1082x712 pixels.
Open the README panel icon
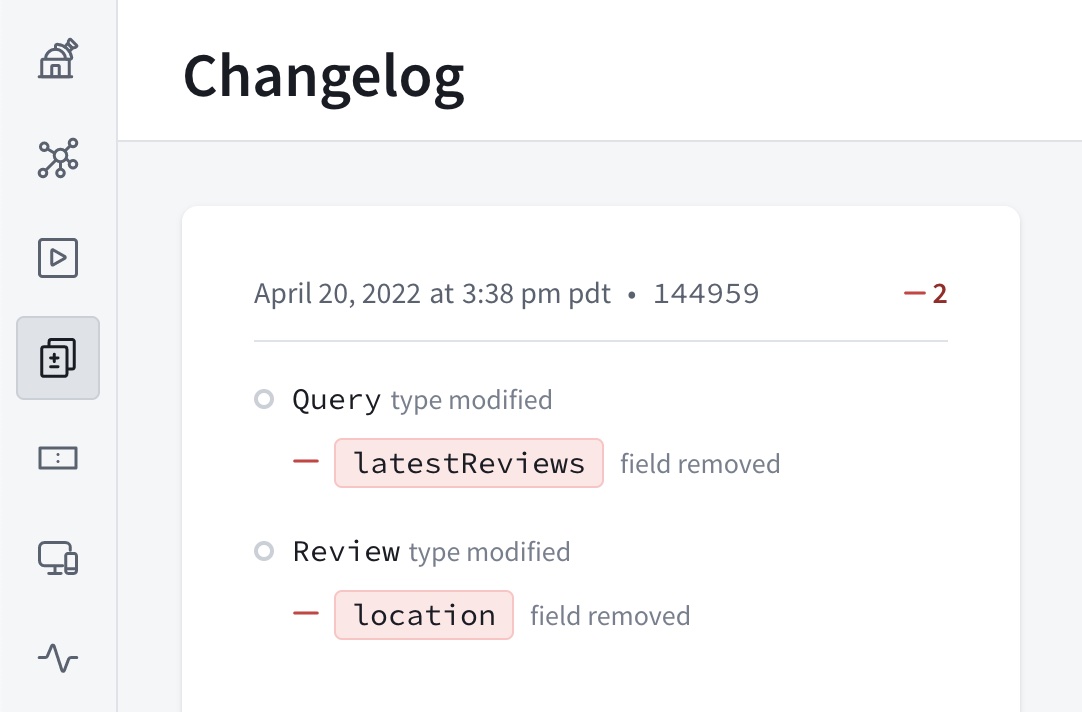pos(57,457)
